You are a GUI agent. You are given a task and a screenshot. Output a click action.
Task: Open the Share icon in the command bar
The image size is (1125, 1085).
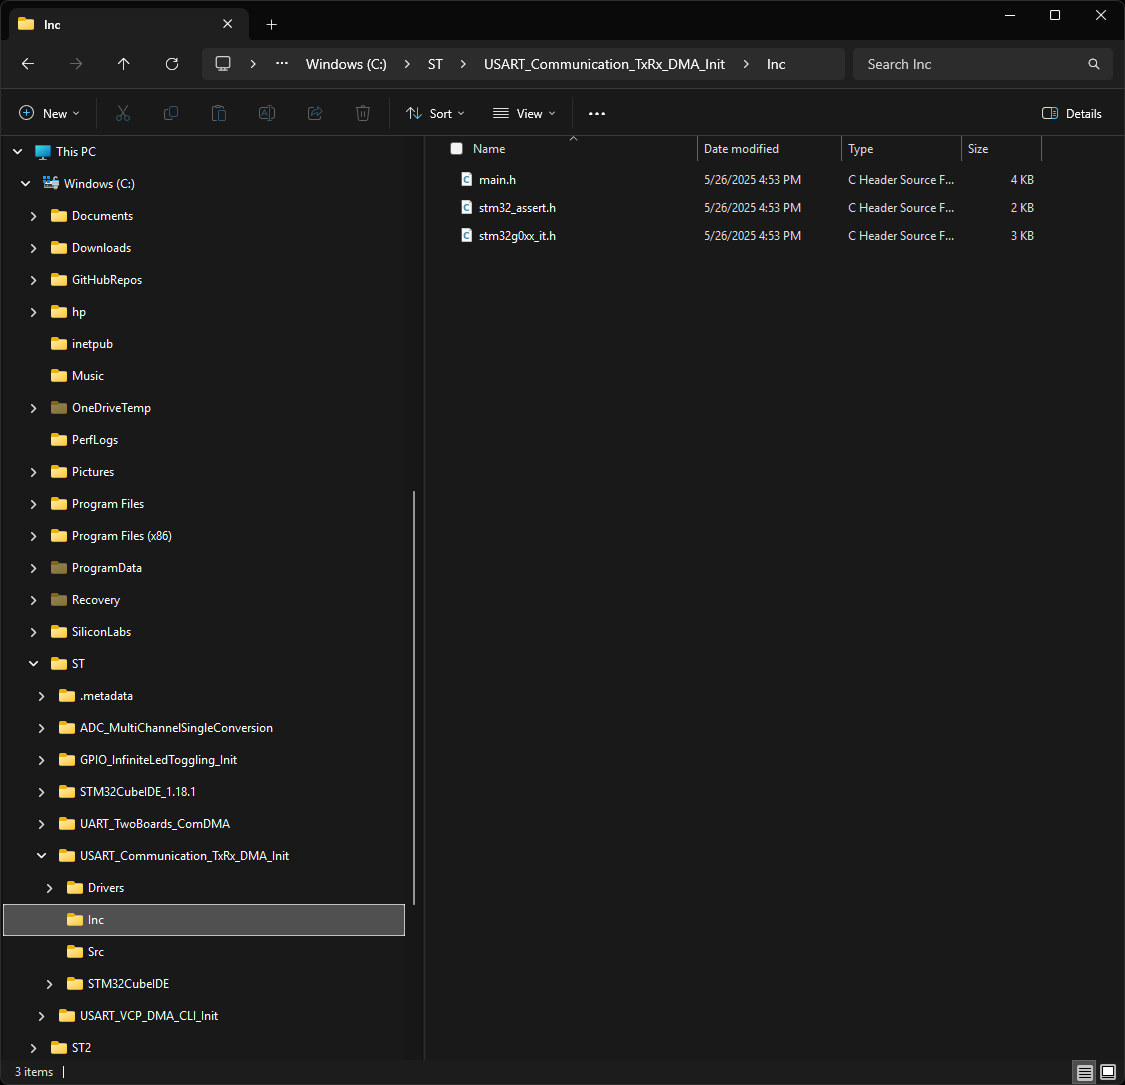pyautogui.click(x=314, y=113)
